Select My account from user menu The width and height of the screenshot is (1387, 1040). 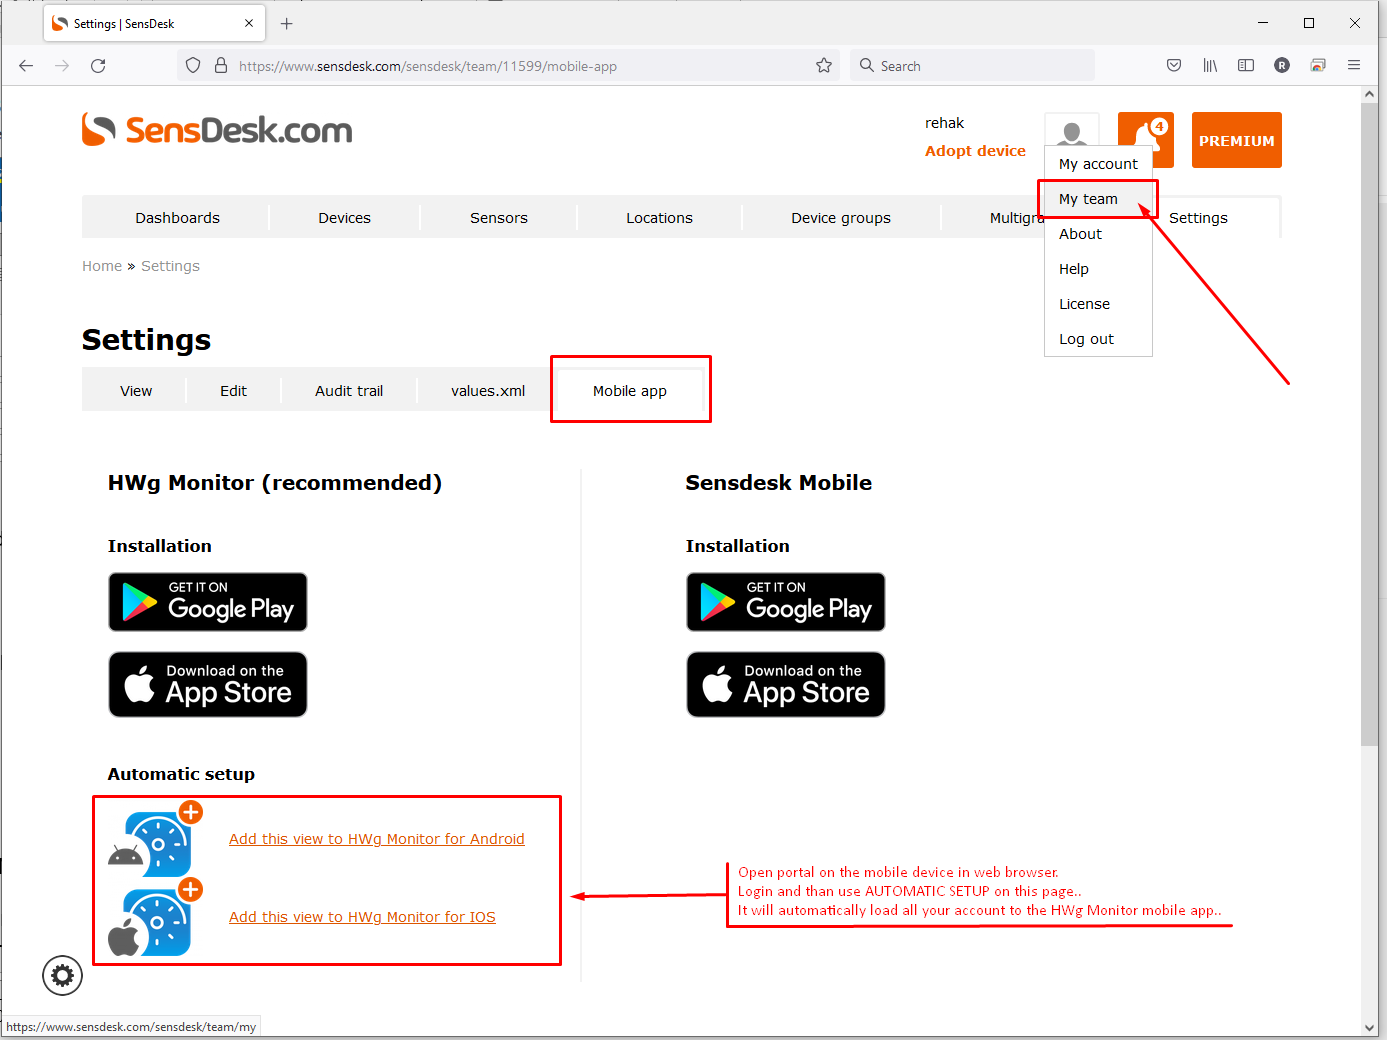click(x=1098, y=164)
